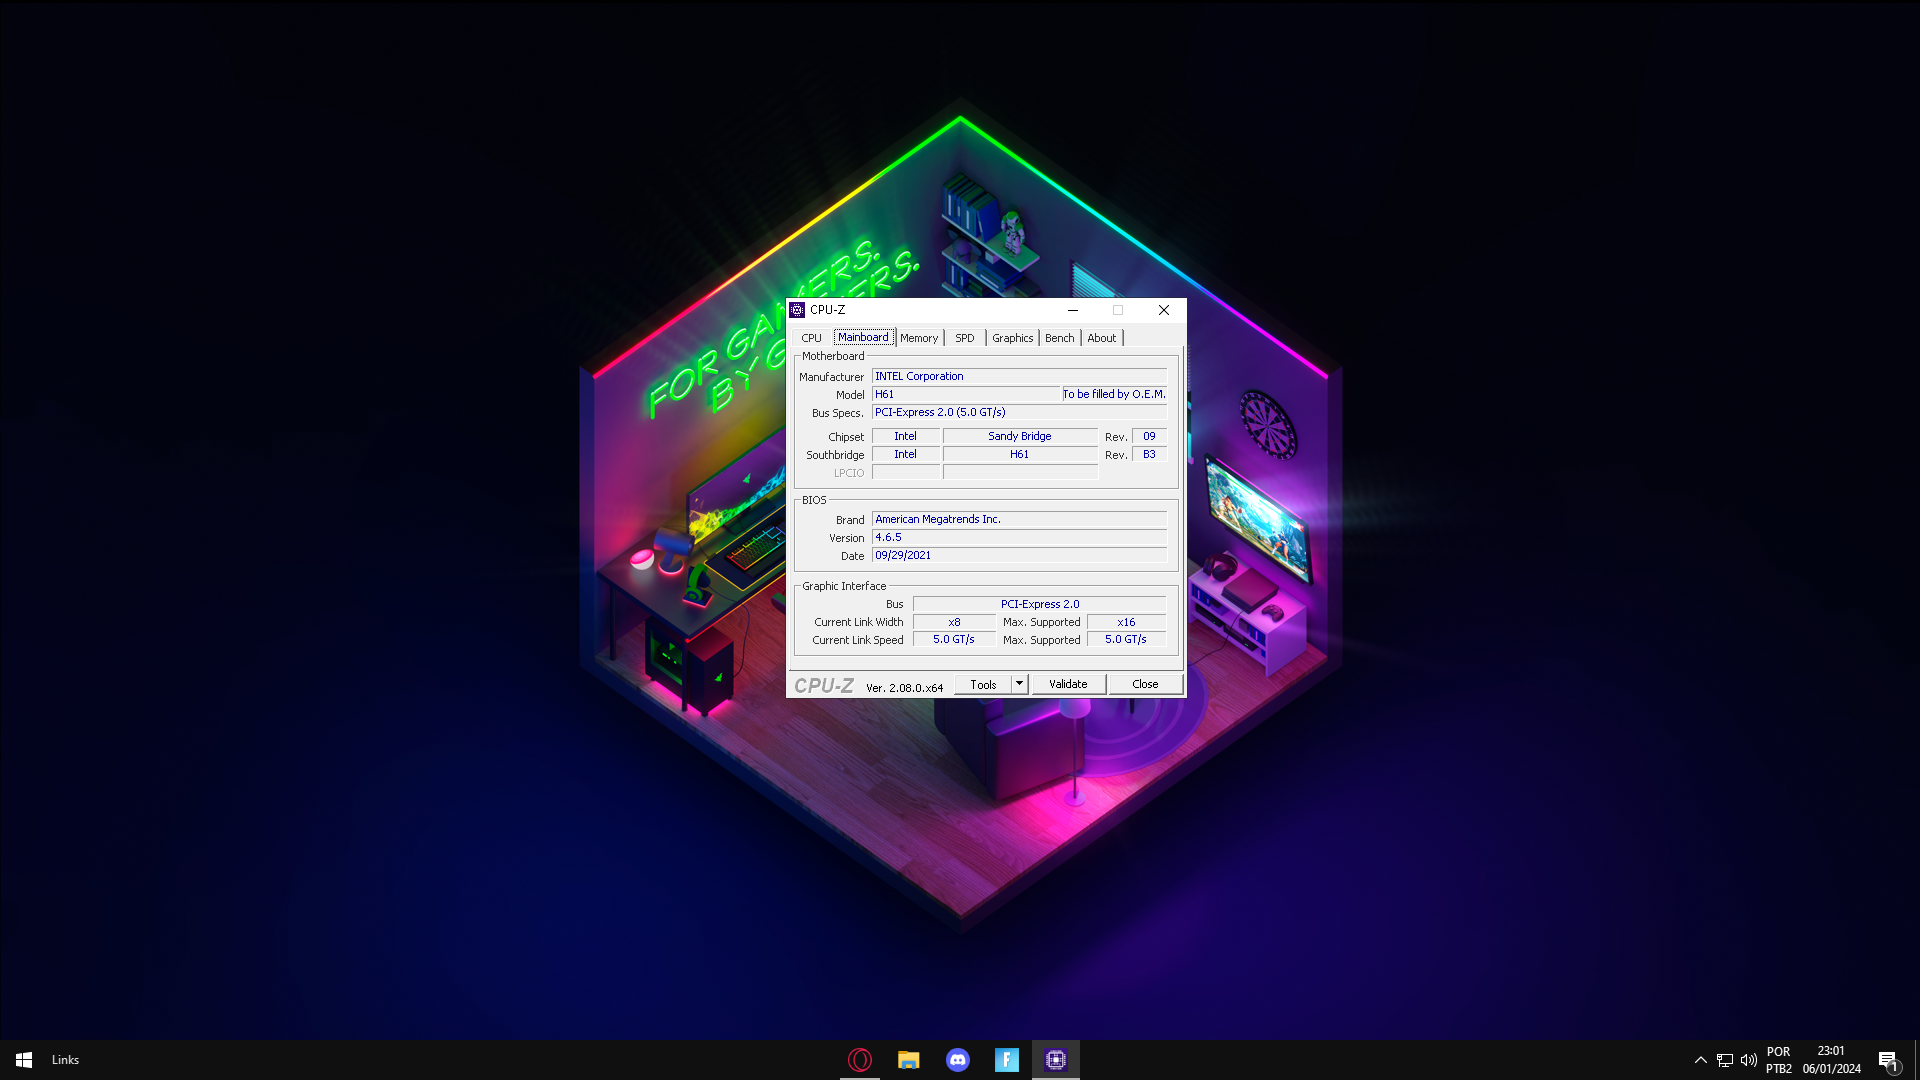Click the Show desktop strip at the taskbar's end

tap(1917, 1060)
